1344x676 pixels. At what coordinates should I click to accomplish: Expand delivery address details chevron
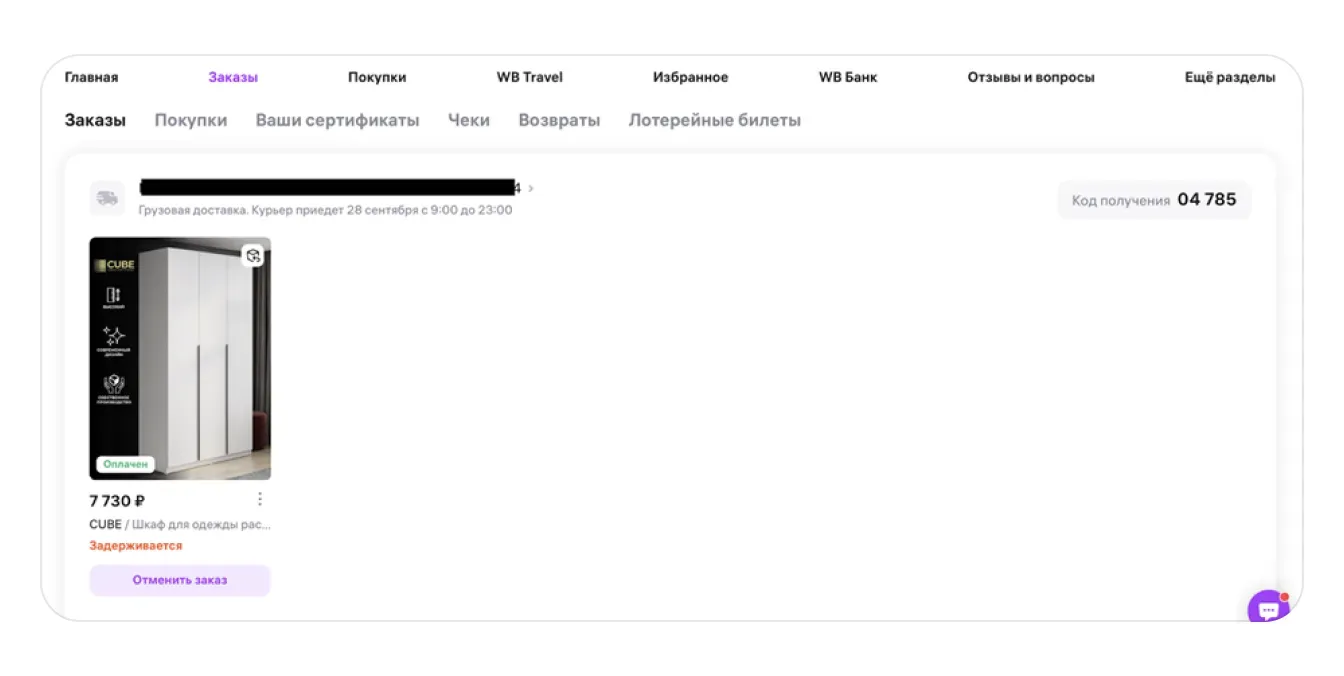coord(531,188)
